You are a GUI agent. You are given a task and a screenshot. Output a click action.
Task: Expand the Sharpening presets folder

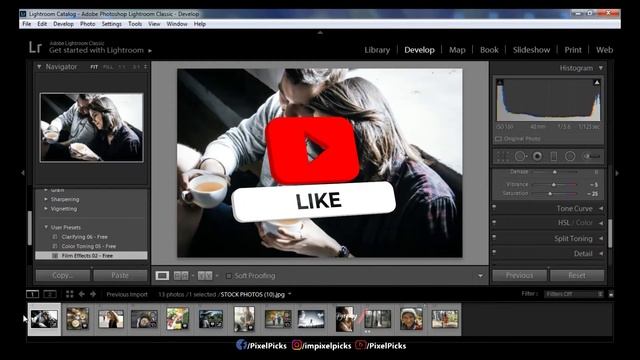coord(46,199)
